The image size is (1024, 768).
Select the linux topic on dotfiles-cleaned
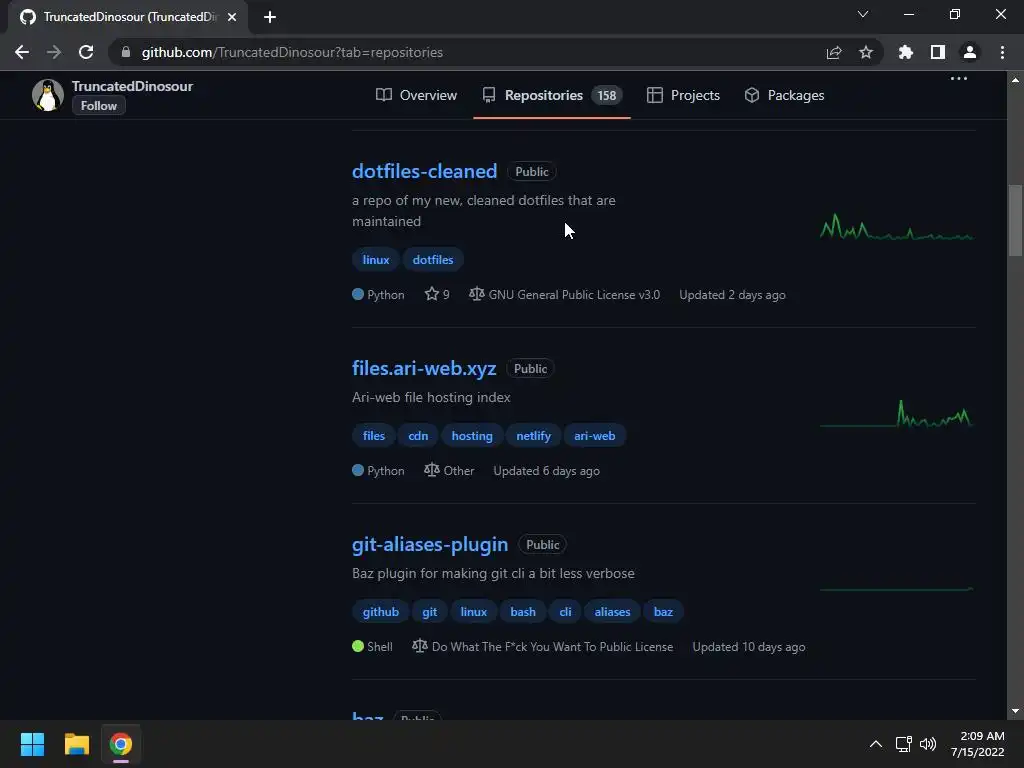pyautogui.click(x=376, y=260)
